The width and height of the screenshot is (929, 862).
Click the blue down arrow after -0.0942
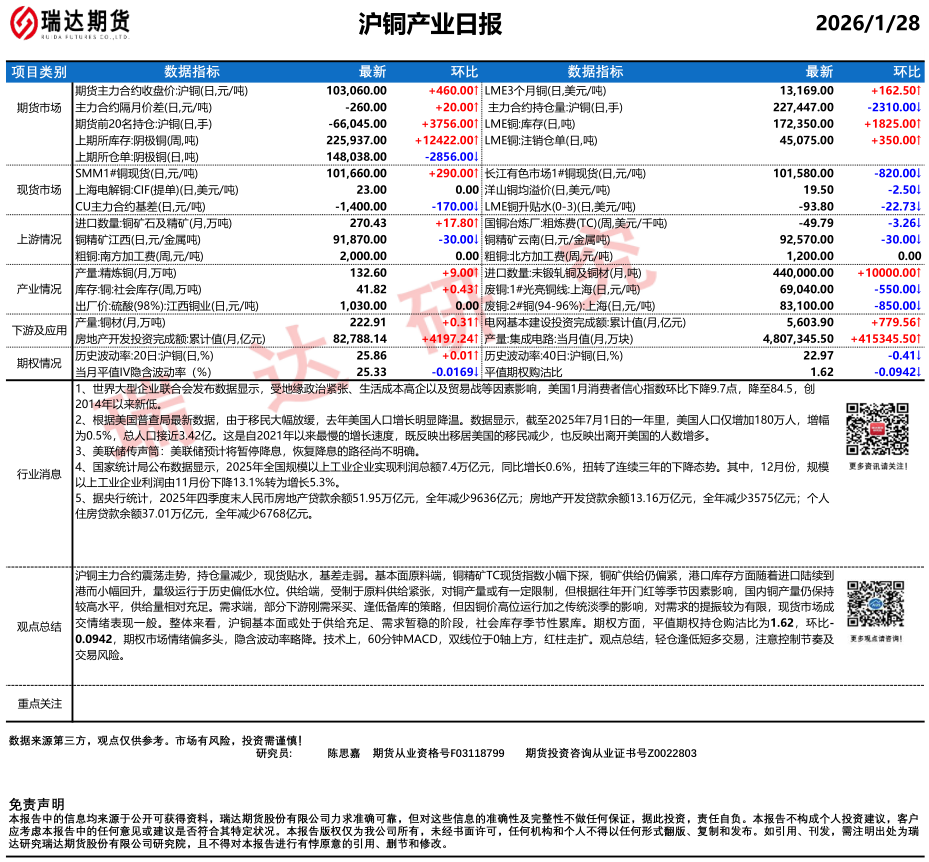[918, 372]
